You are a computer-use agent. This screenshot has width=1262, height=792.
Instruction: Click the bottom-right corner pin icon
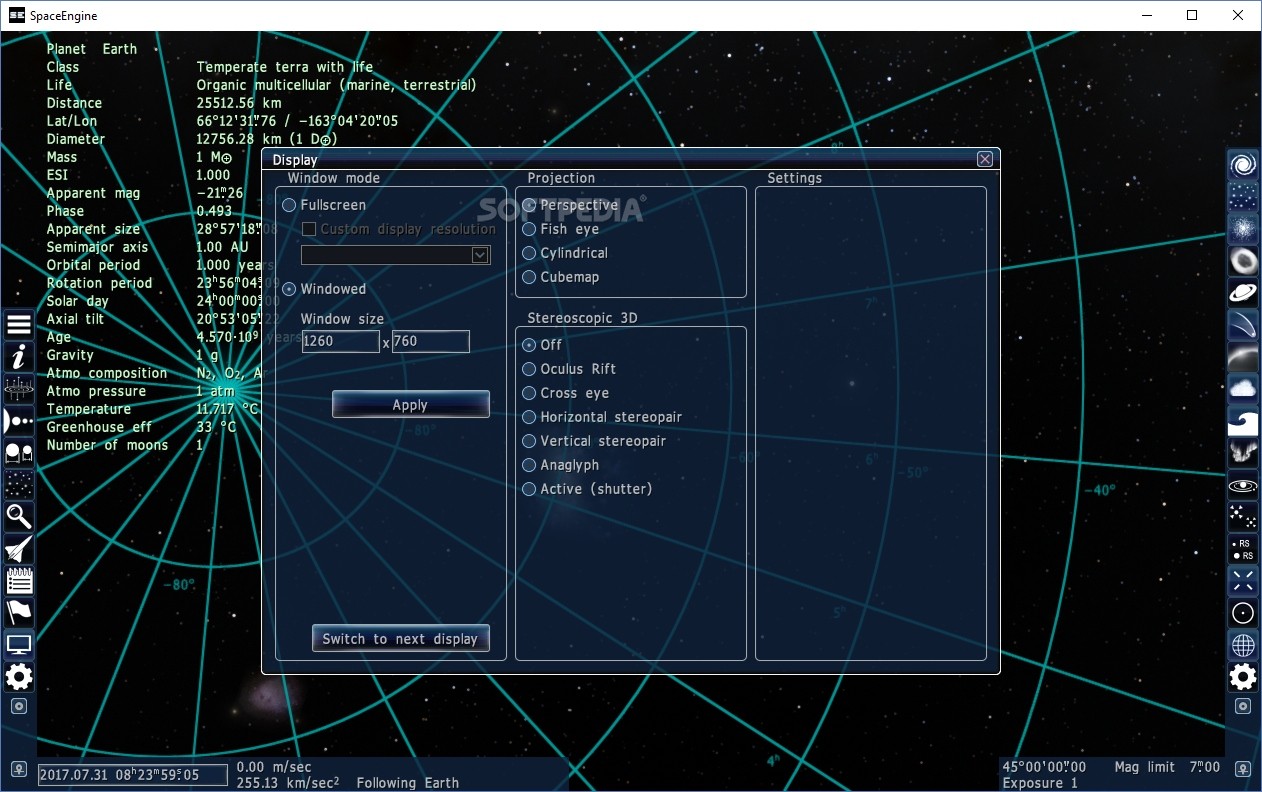pos(1243,771)
